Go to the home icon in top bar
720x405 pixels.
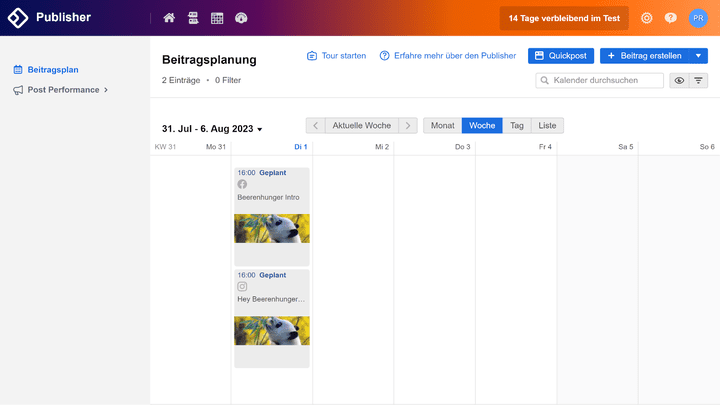169,18
